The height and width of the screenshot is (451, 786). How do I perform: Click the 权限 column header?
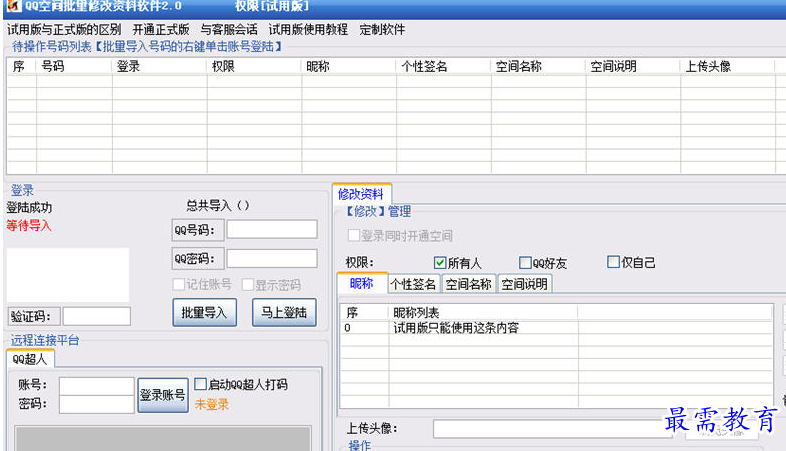click(254, 66)
